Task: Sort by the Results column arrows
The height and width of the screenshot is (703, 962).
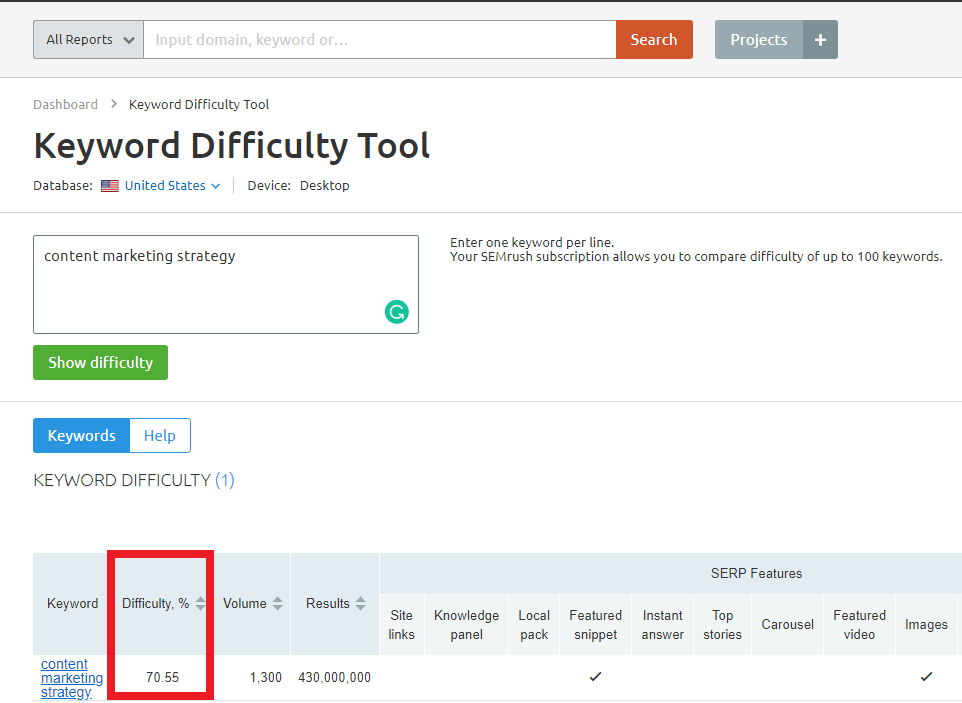Action: click(x=362, y=603)
